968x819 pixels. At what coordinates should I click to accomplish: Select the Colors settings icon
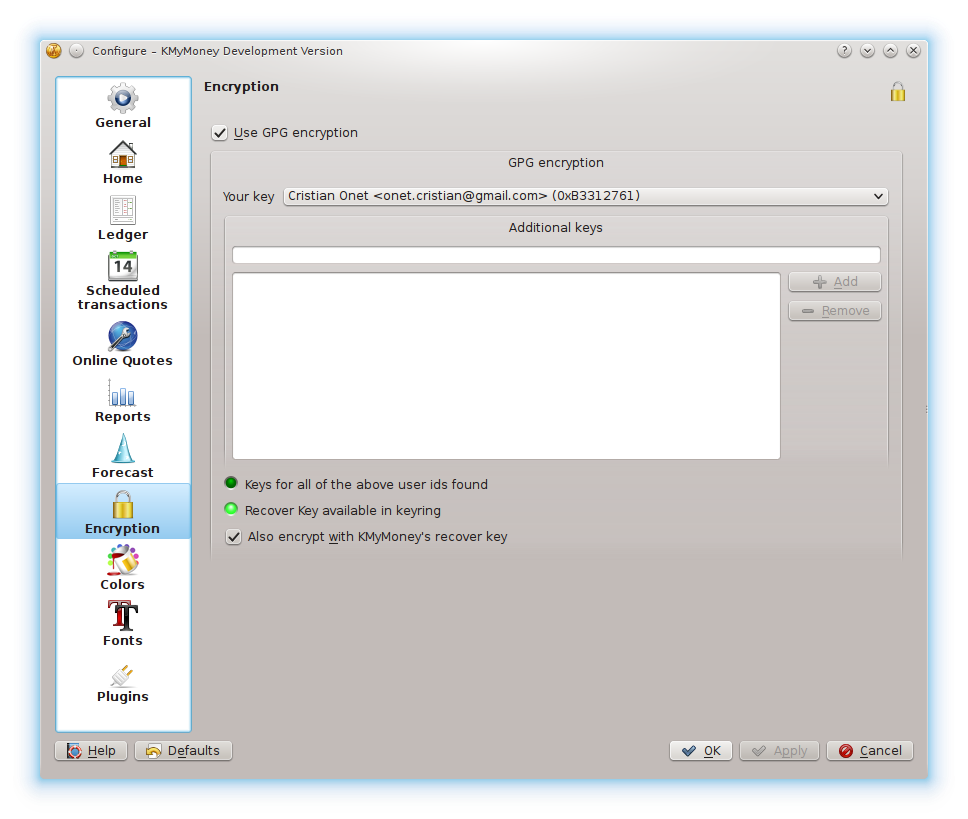123,569
